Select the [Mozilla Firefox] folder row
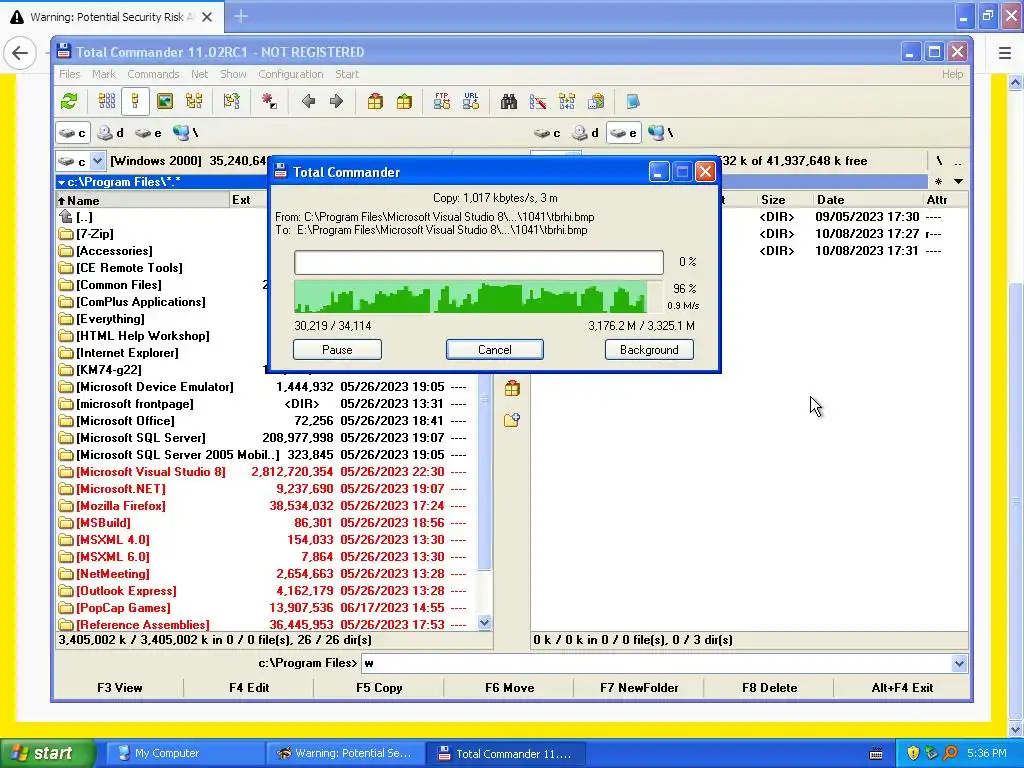This screenshot has width=1024, height=768. pos(263,505)
